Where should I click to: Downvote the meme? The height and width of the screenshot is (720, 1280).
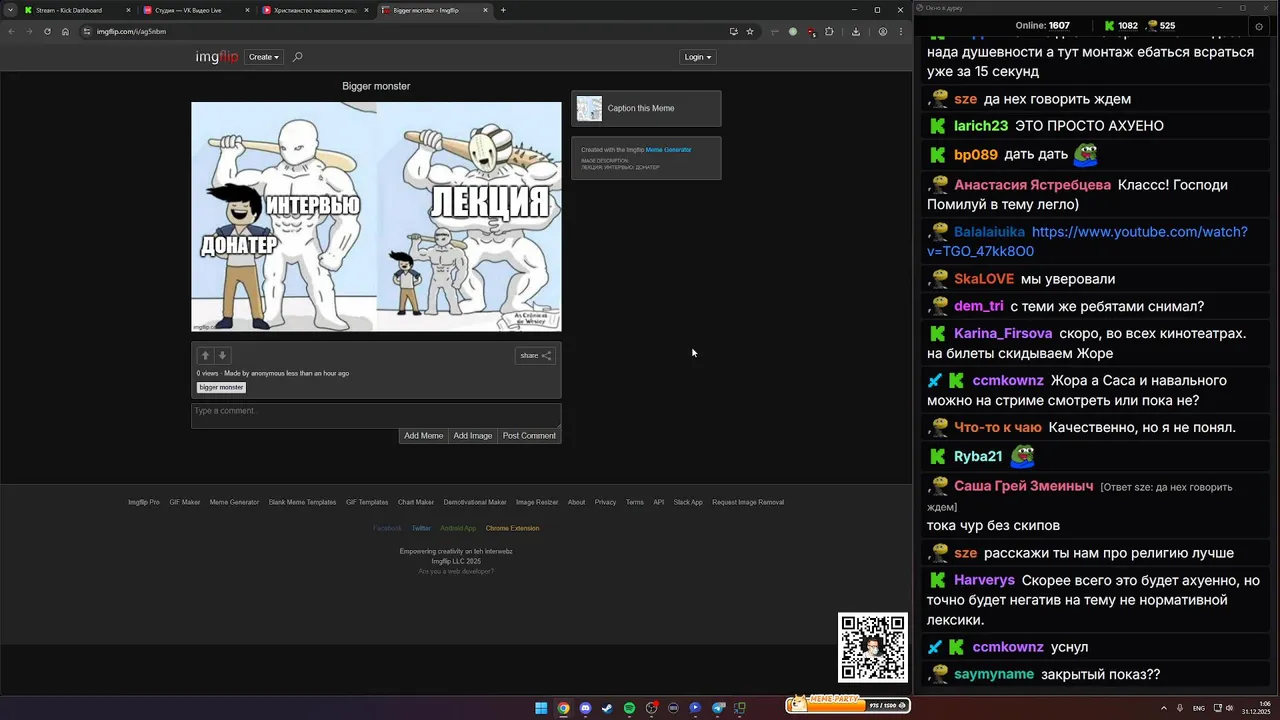(x=223, y=355)
